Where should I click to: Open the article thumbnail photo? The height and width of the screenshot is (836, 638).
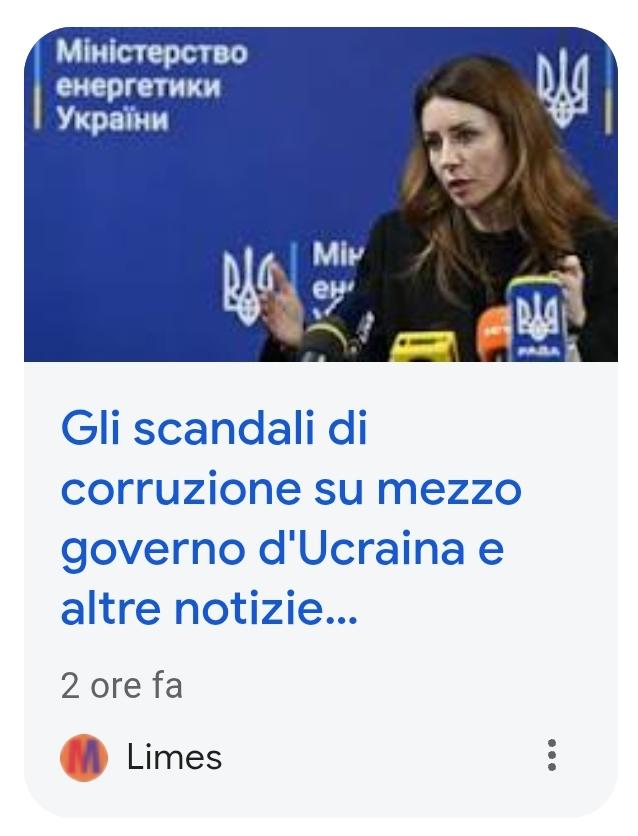(320, 194)
